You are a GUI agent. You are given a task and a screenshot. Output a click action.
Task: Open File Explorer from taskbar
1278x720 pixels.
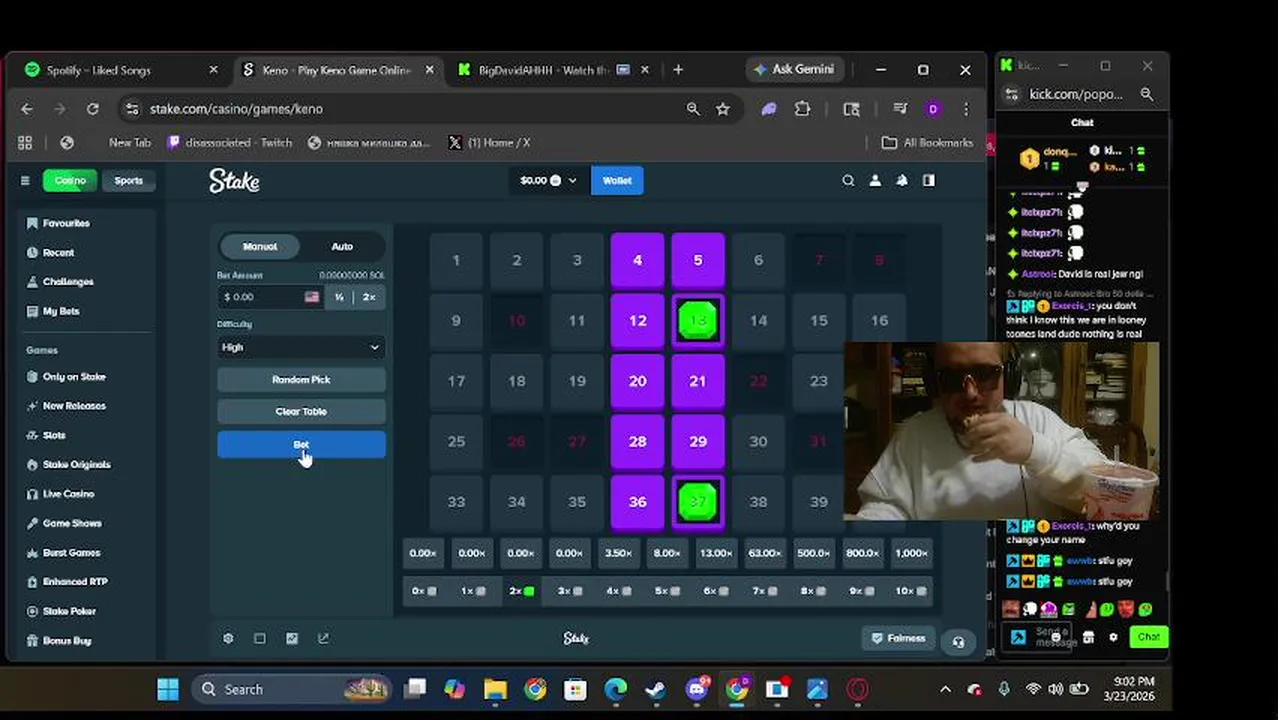[x=495, y=689]
